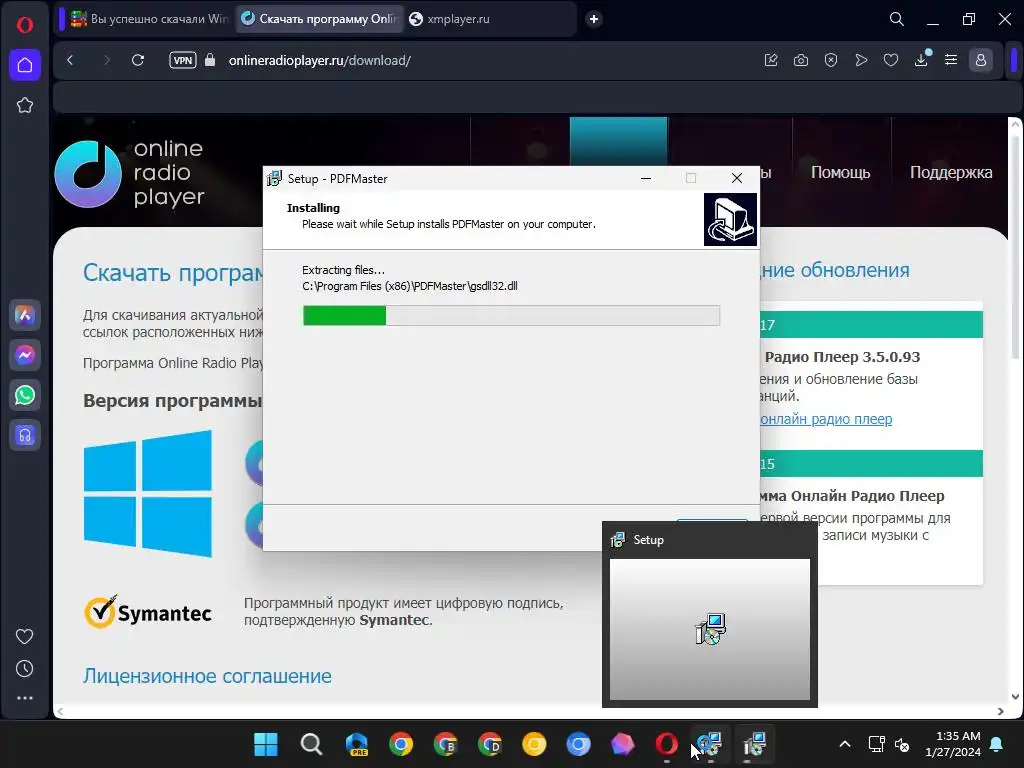
Task: Open Opera from the taskbar
Action: (x=667, y=744)
